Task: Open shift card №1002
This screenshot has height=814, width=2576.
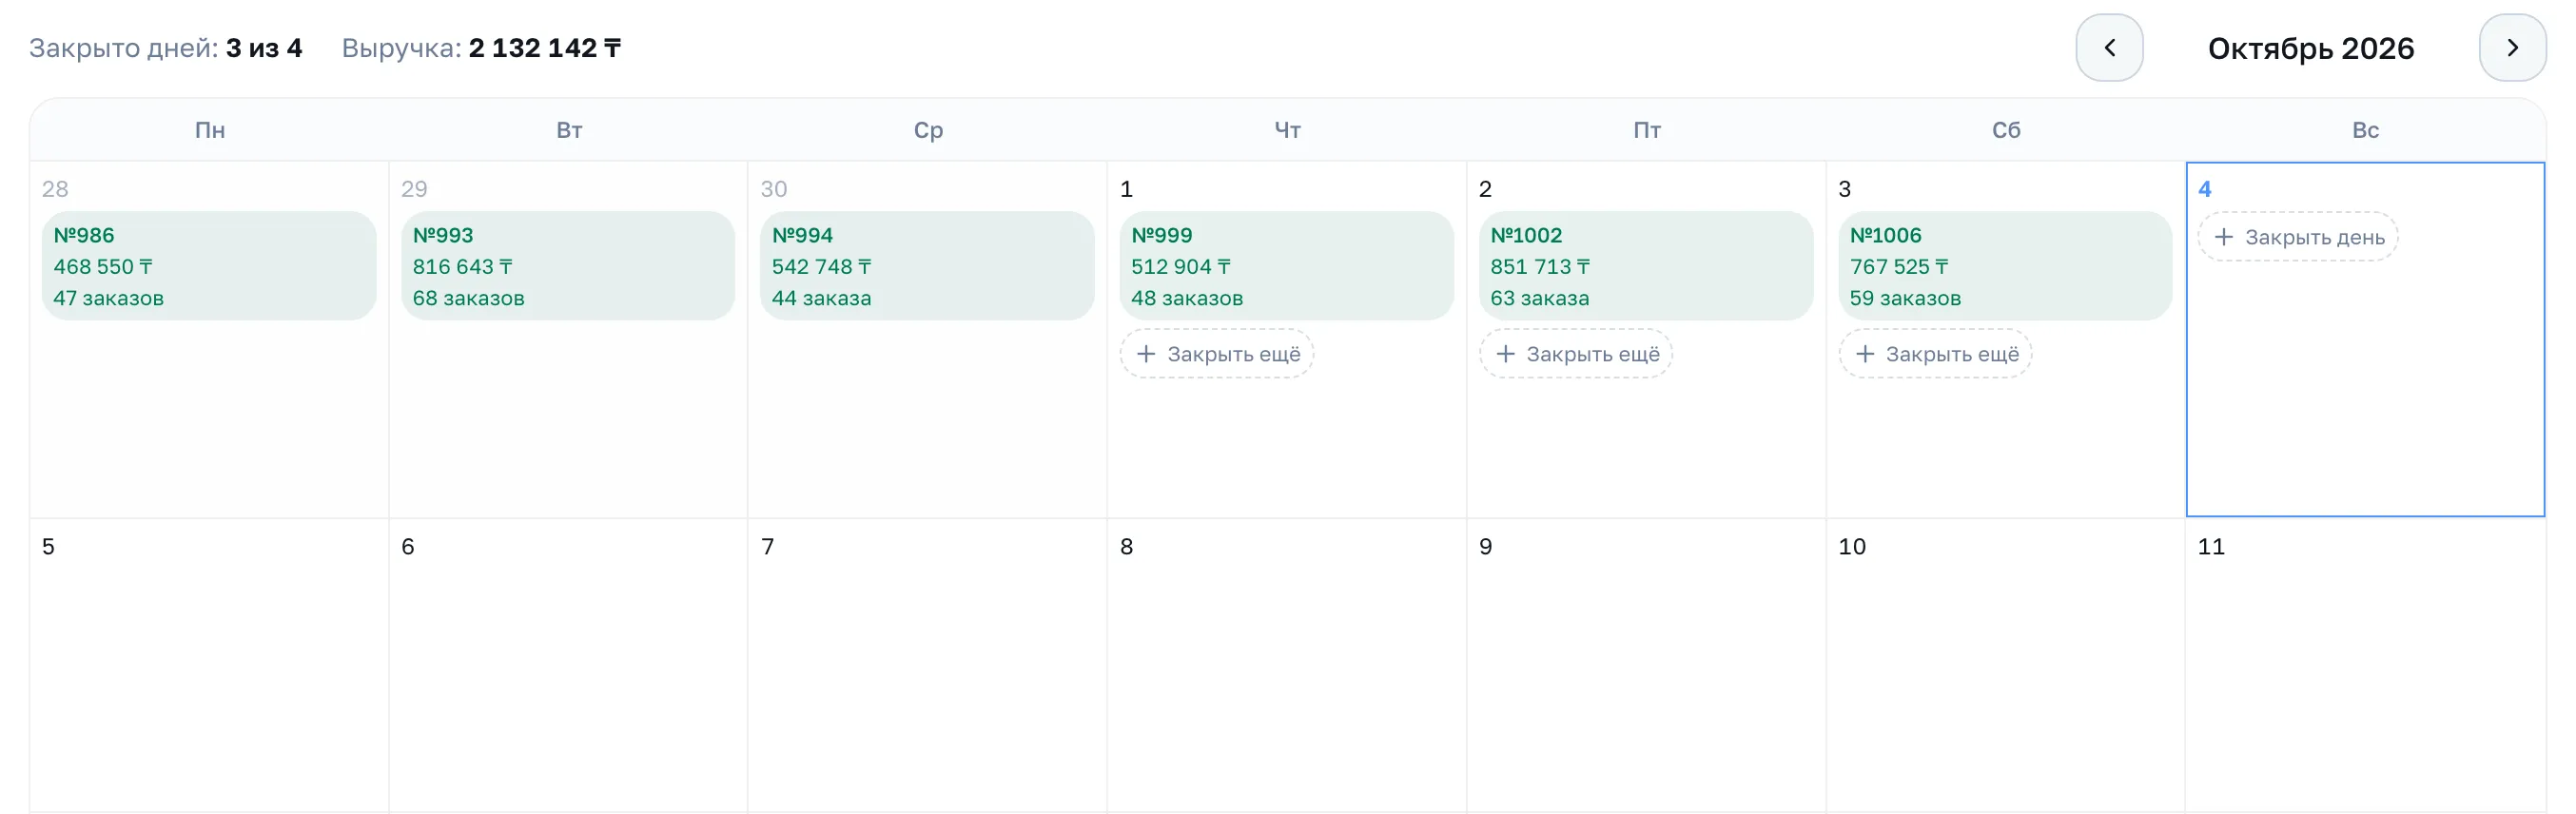Action: pyautogui.click(x=1646, y=266)
